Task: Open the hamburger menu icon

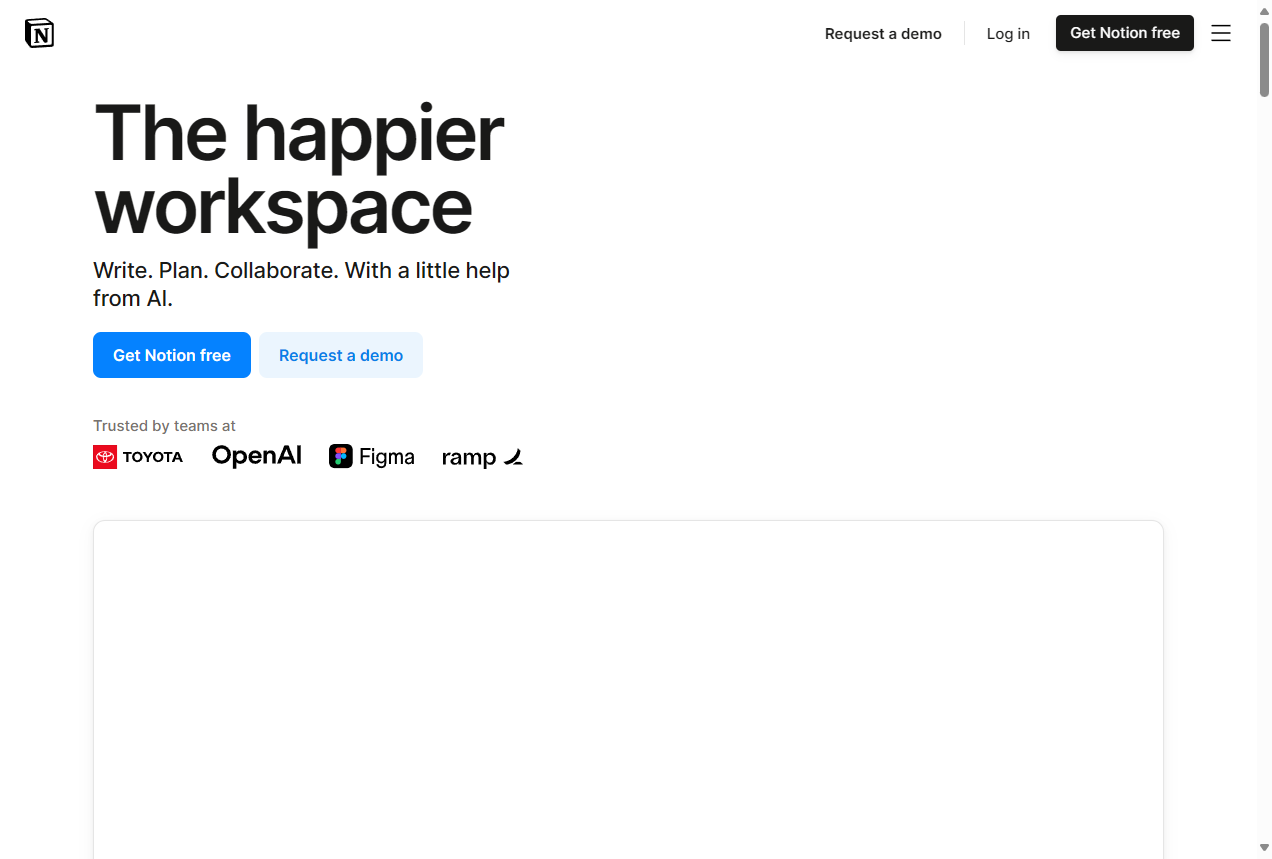Action: coord(1220,33)
